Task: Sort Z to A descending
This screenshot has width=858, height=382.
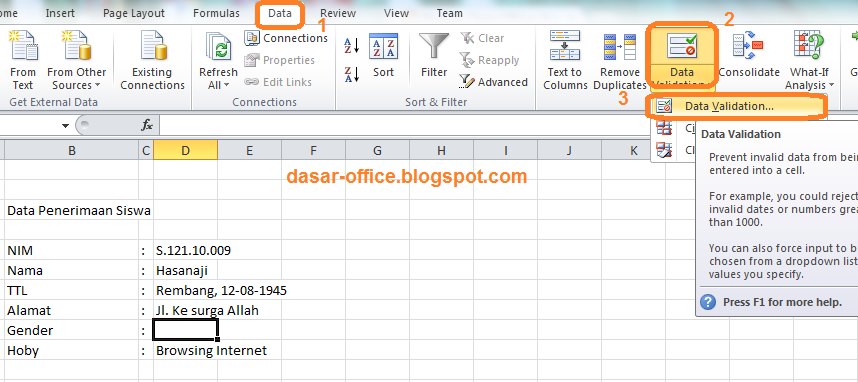Action: click(x=351, y=74)
